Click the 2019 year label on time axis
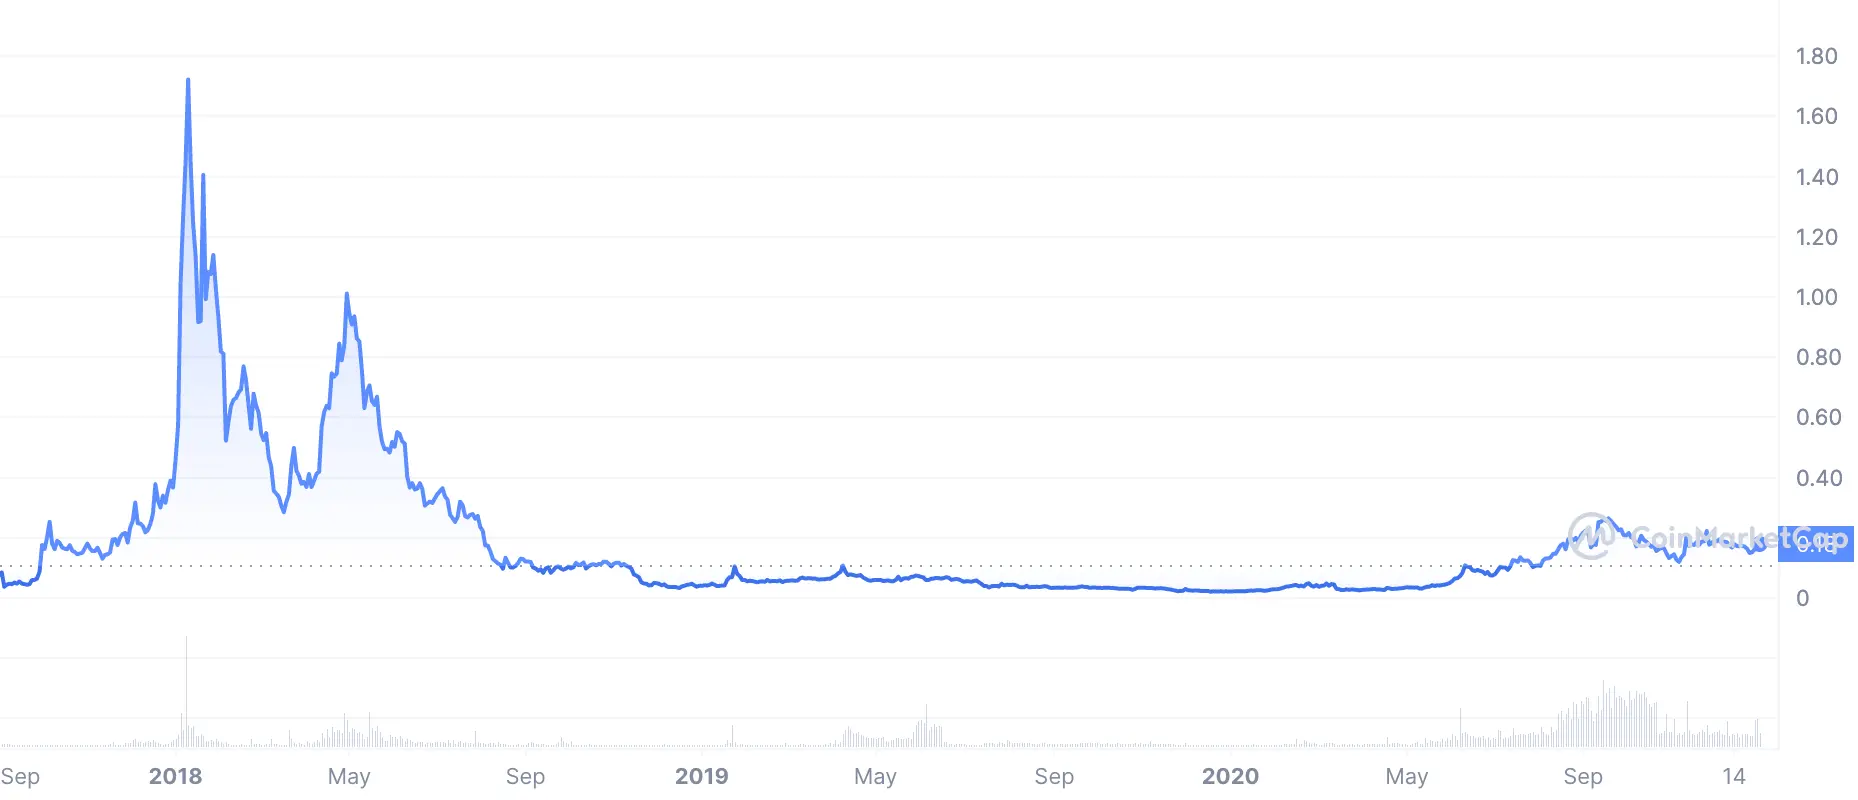 pyautogui.click(x=701, y=776)
